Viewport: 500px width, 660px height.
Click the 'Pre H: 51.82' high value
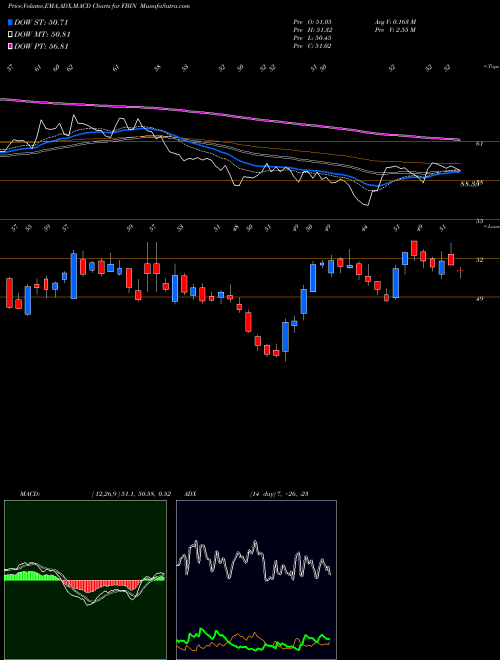pyautogui.click(x=313, y=30)
